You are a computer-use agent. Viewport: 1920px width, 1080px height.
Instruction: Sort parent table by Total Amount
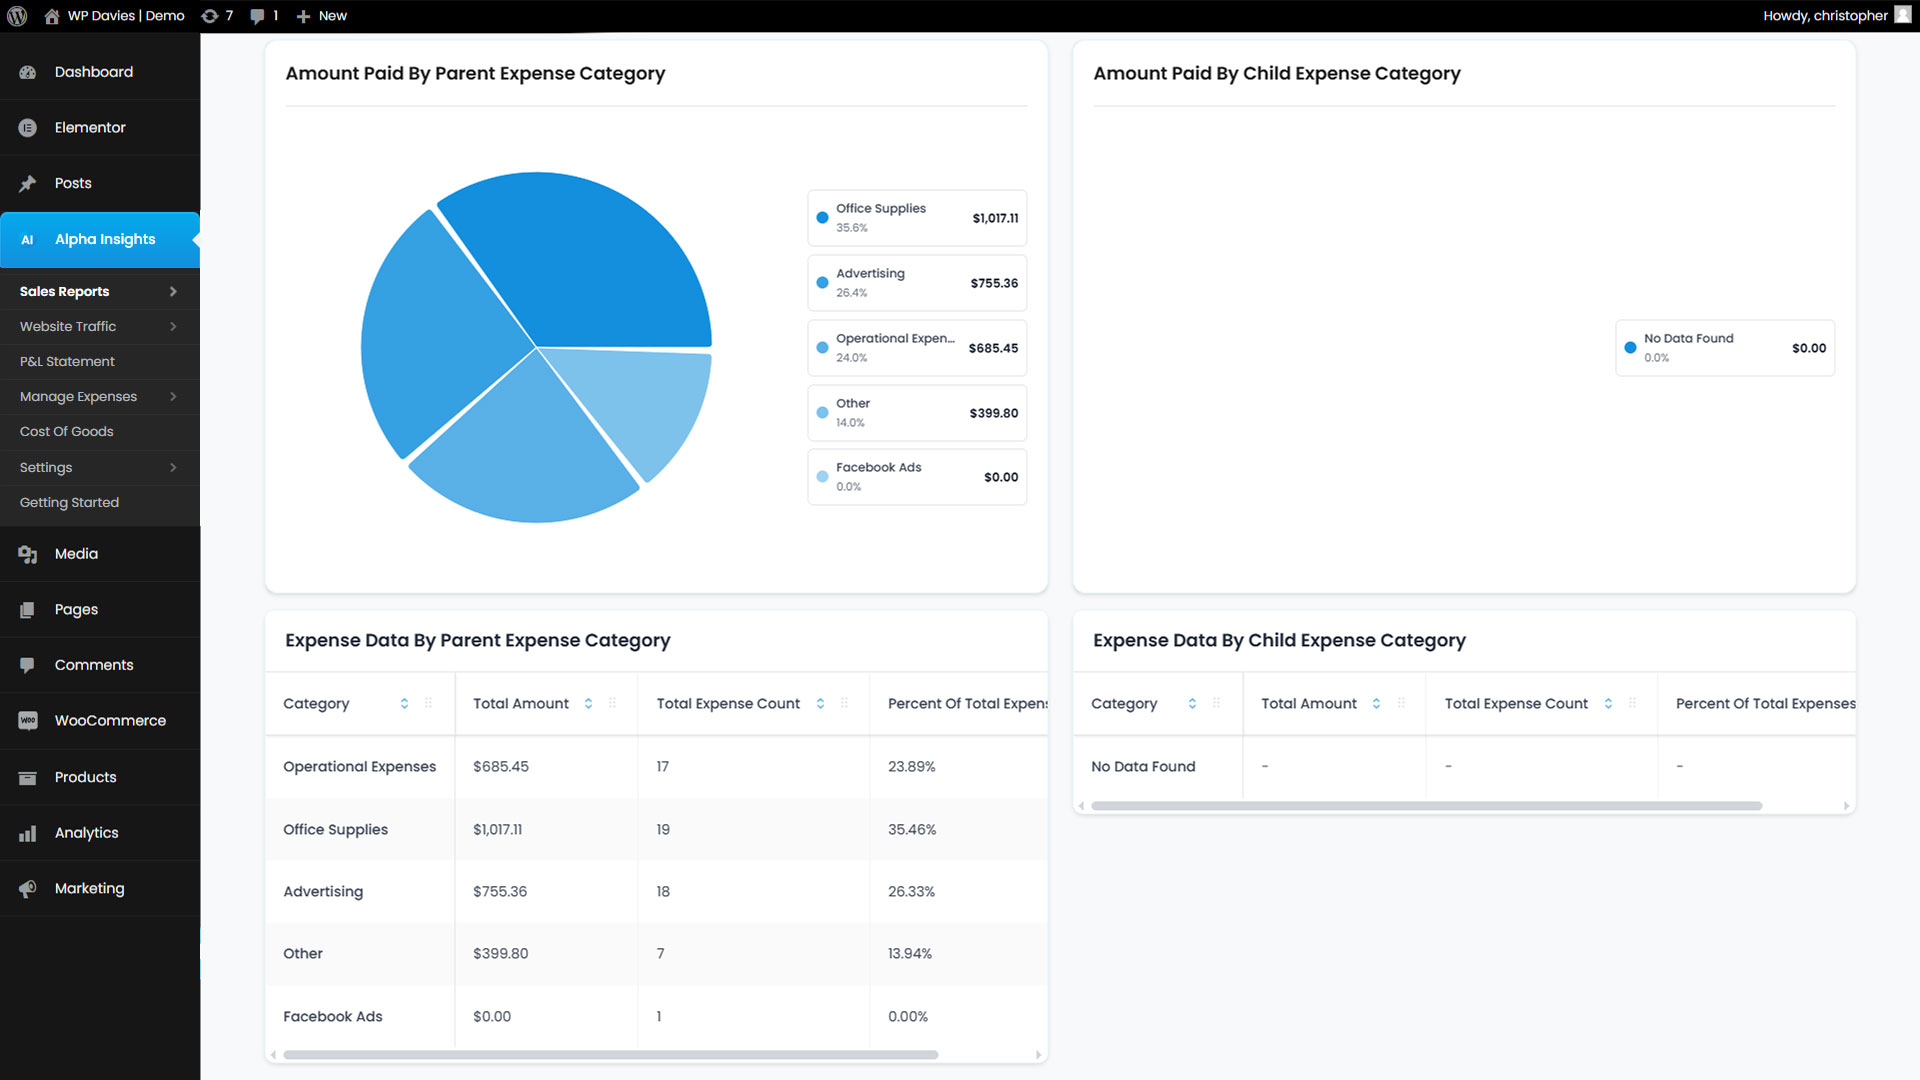coord(588,704)
